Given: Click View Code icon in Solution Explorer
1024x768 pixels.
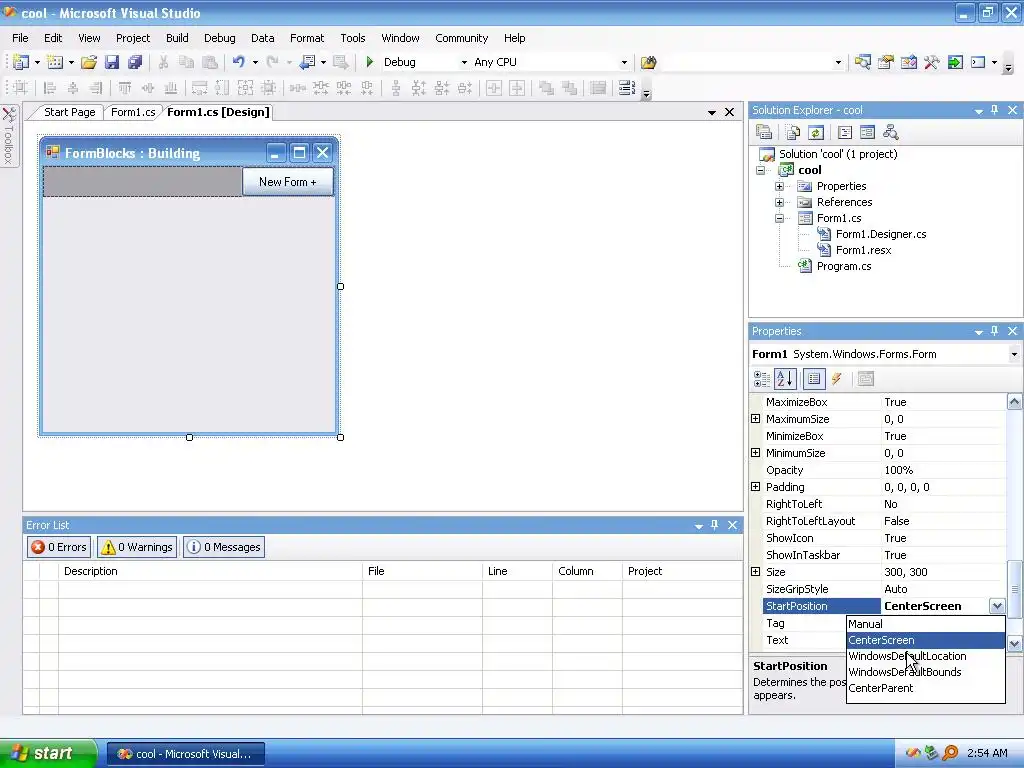Looking at the screenshot, I should pyautogui.click(x=844, y=133).
